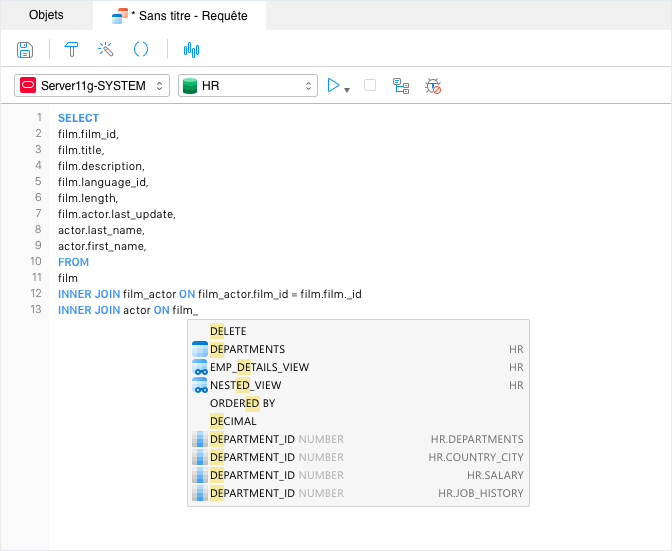Click the column icon for HR.COUNTRY_CITY row
The image size is (672, 551).
[200, 457]
